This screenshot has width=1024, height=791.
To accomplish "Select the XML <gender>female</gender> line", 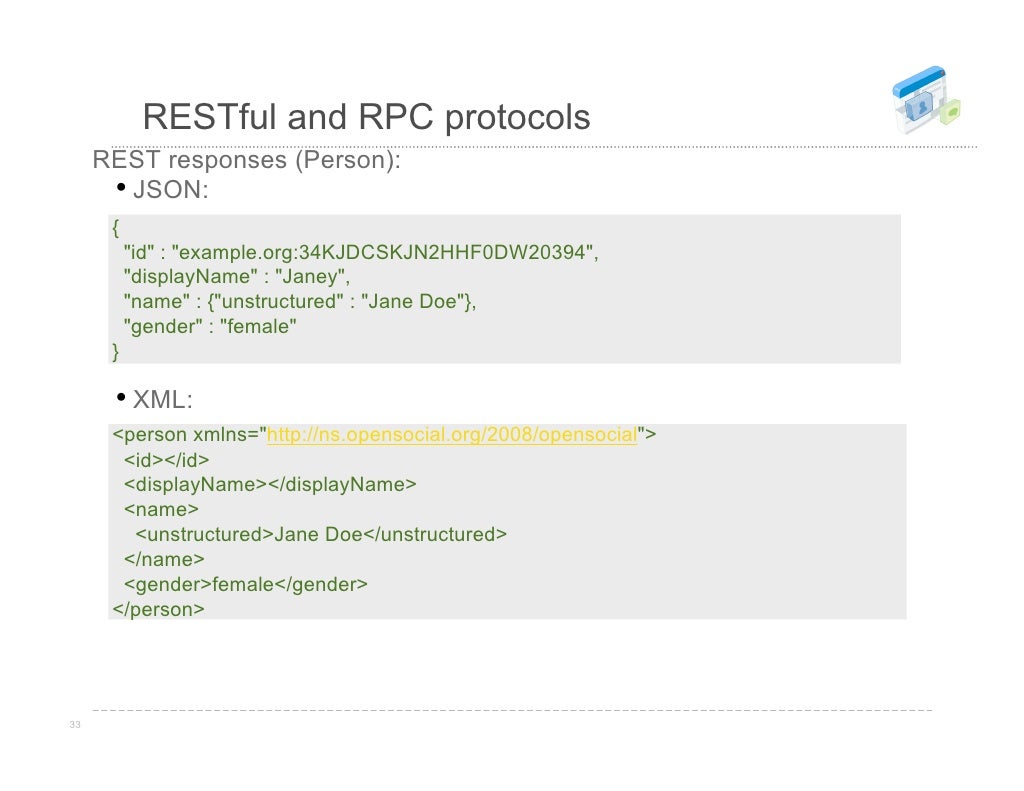I will pos(246,584).
